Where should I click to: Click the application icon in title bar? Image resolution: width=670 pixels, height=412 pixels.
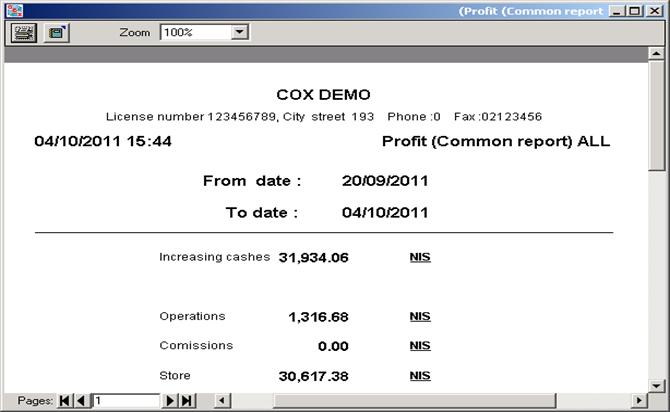click(13, 11)
